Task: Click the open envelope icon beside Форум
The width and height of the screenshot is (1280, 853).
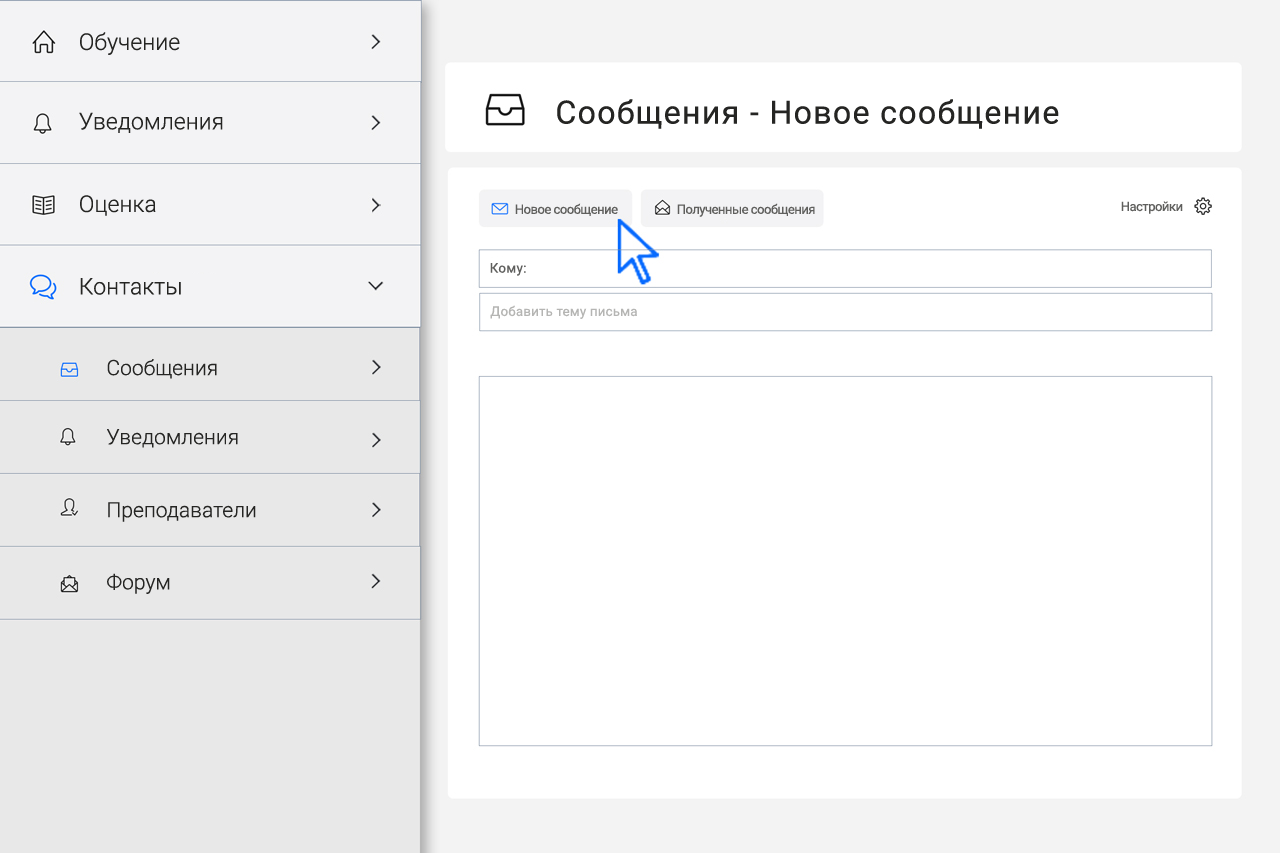Action: [x=69, y=583]
